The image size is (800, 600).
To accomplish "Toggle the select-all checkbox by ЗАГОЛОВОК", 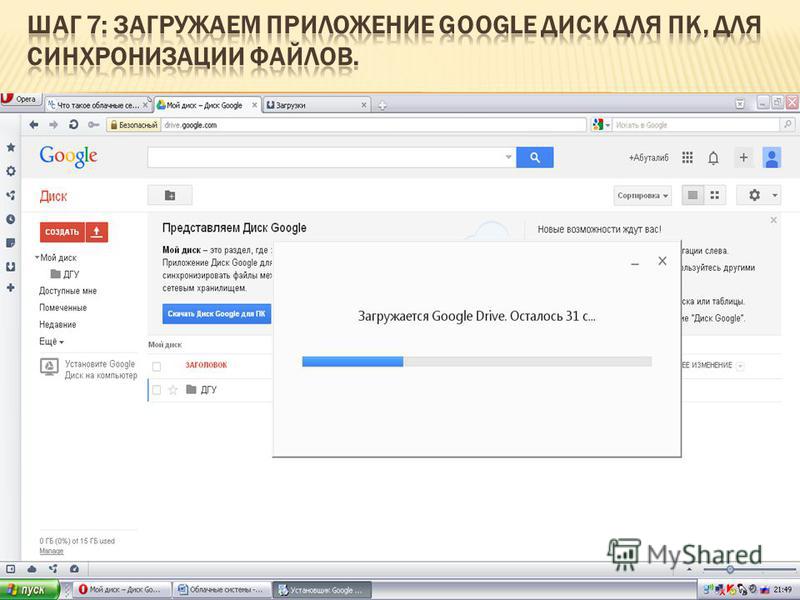I will click(157, 366).
